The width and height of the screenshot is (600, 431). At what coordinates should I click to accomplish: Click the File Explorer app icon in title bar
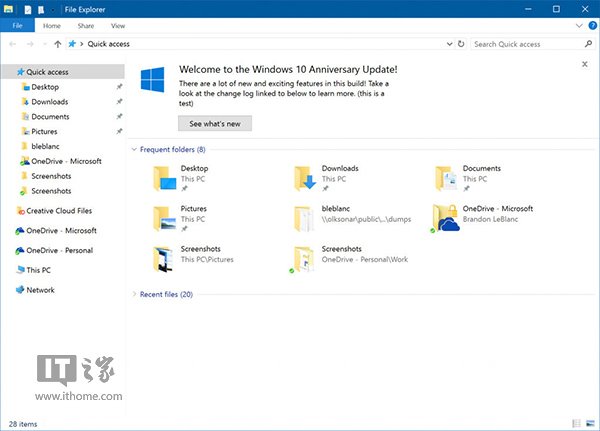pos(8,9)
